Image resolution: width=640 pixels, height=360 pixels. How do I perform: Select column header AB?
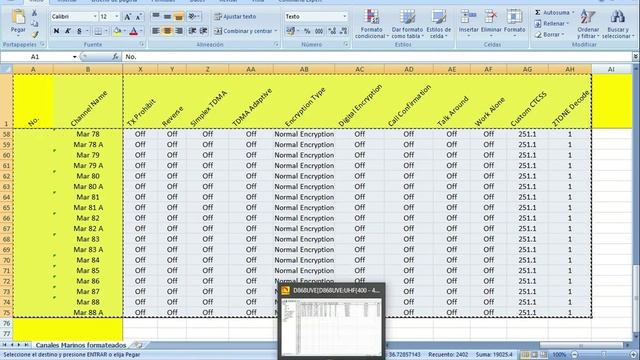[304, 69]
